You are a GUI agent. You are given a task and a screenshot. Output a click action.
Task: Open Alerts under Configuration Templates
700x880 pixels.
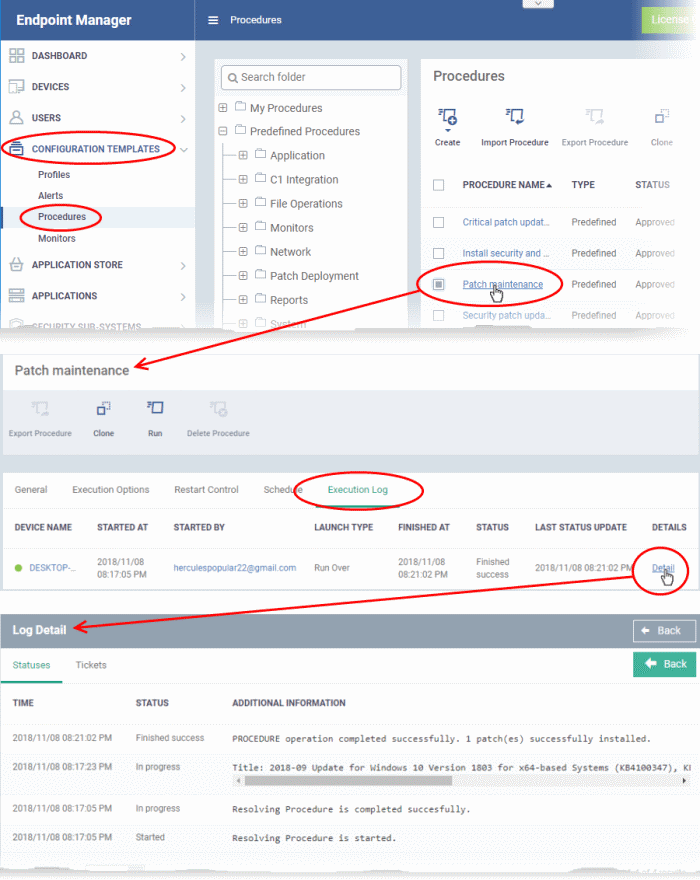tap(51, 195)
